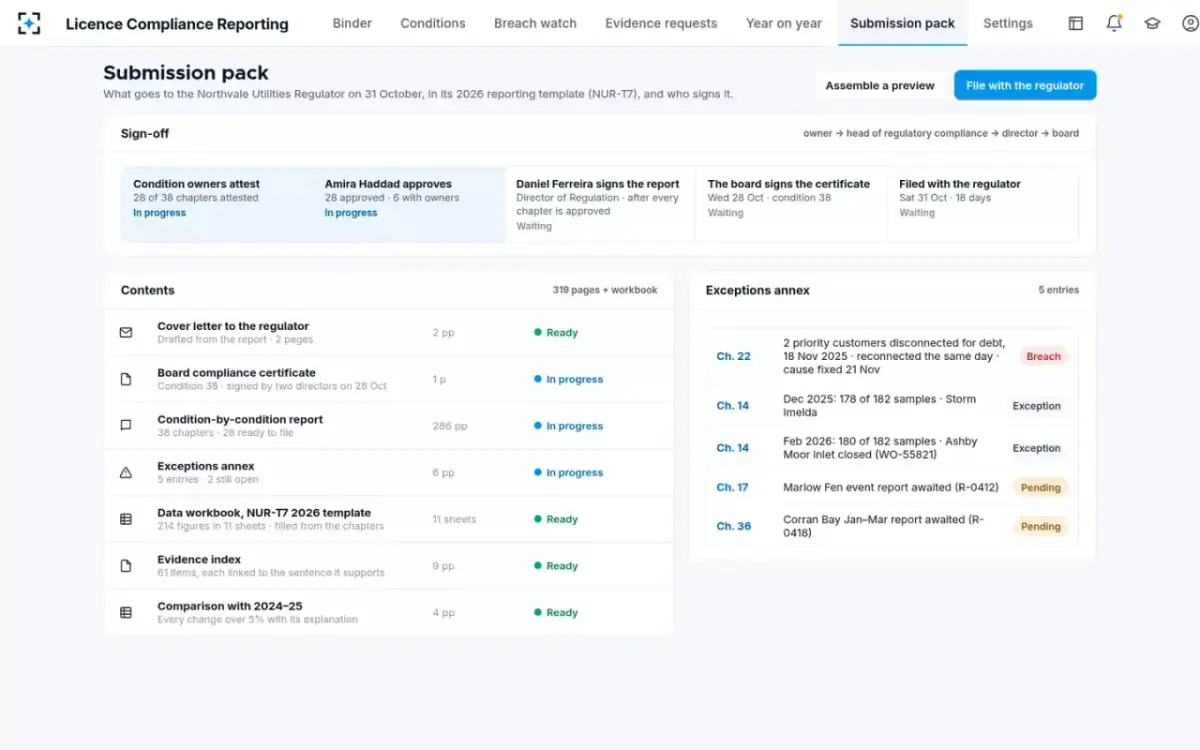Click In progress status of Condition-by-condition report

pyautogui.click(x=569, y=426)
